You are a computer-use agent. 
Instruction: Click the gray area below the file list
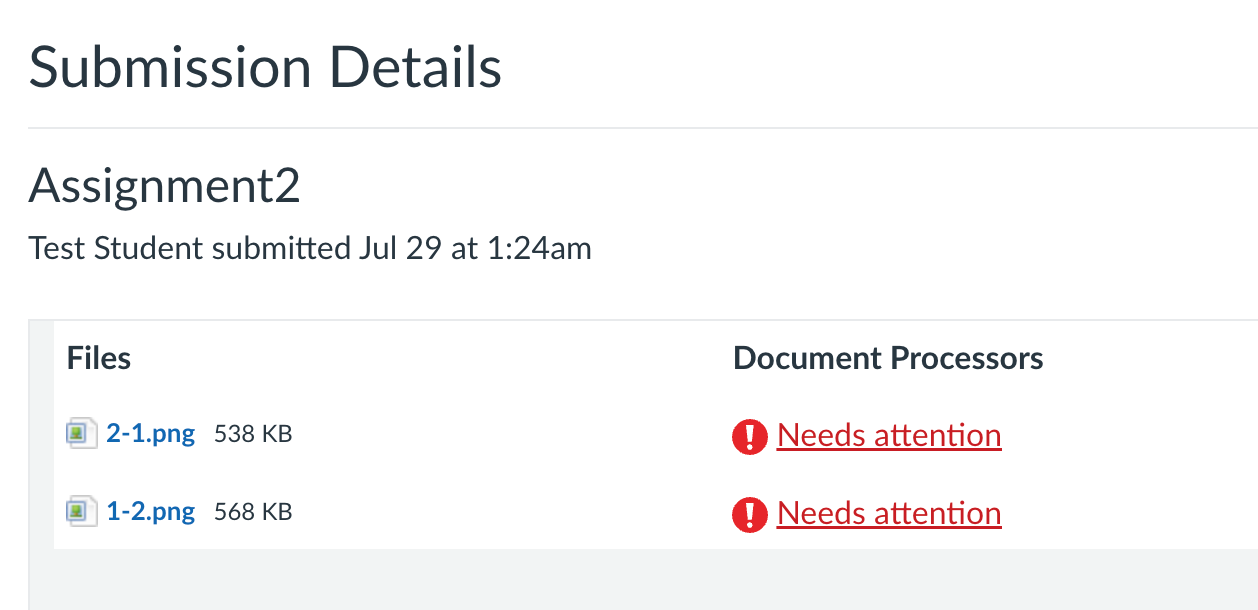tap(640, 580)
